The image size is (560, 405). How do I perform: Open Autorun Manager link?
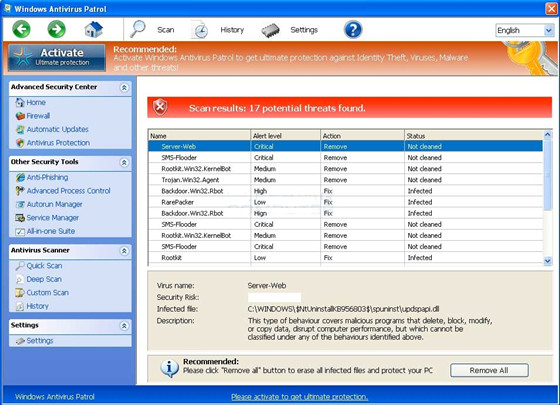tap(55, 204)
